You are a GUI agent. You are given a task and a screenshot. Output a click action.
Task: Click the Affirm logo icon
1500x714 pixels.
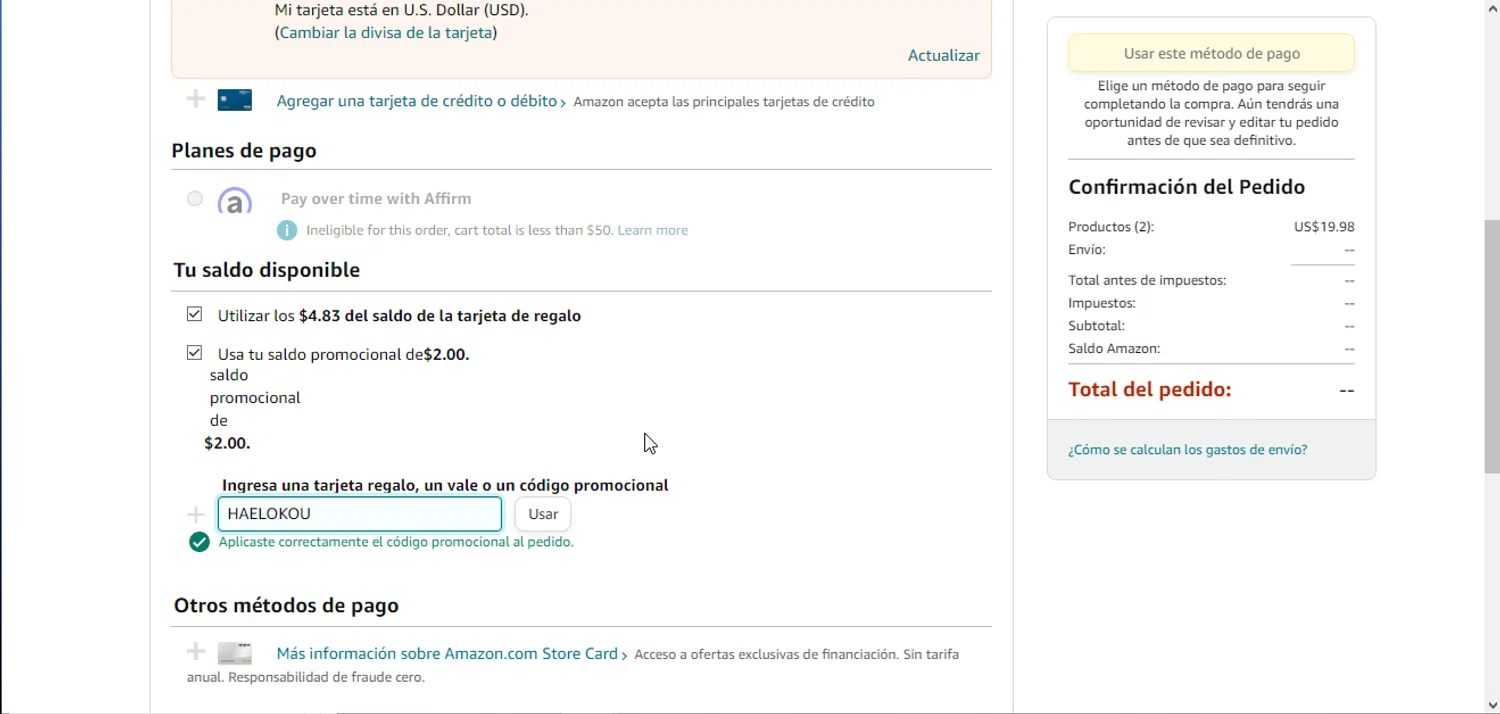click(x=234, y=201)
